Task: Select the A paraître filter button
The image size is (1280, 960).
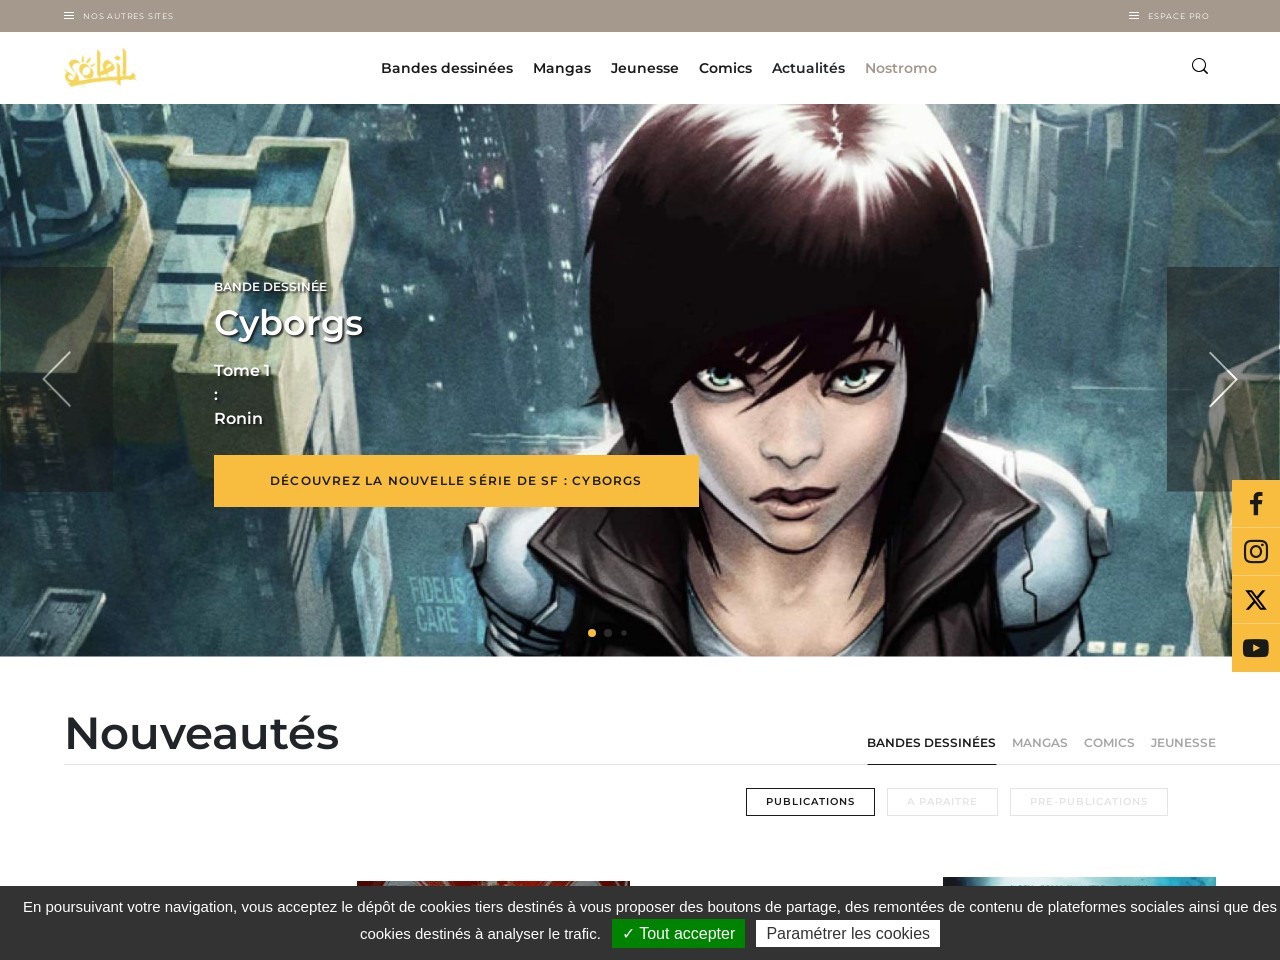Action: [x=942, y=802]
